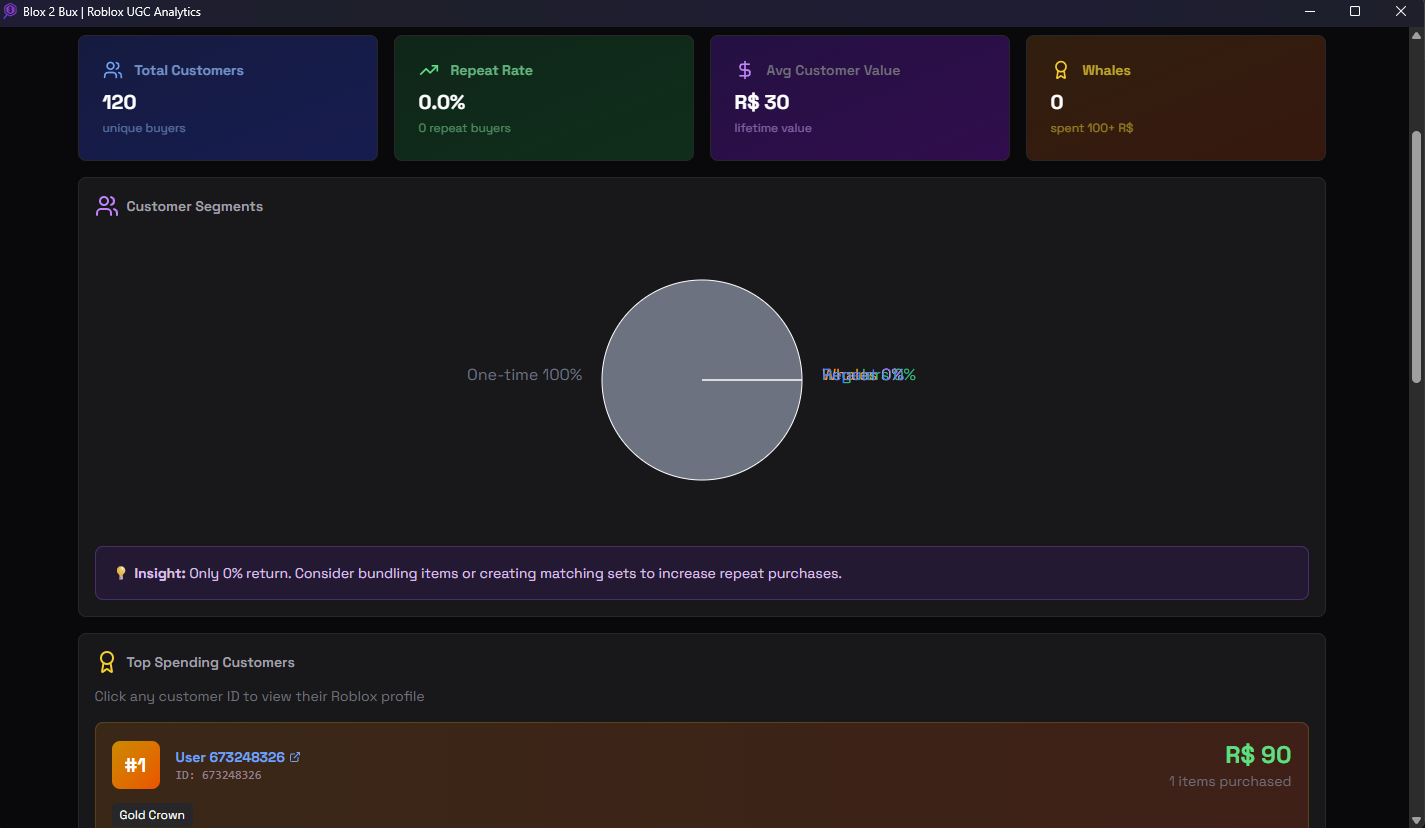Viewport: 1425px width, 828px height.
Task: Click the Top Spending Customers medal icon
Action: [x=107, y=661]
